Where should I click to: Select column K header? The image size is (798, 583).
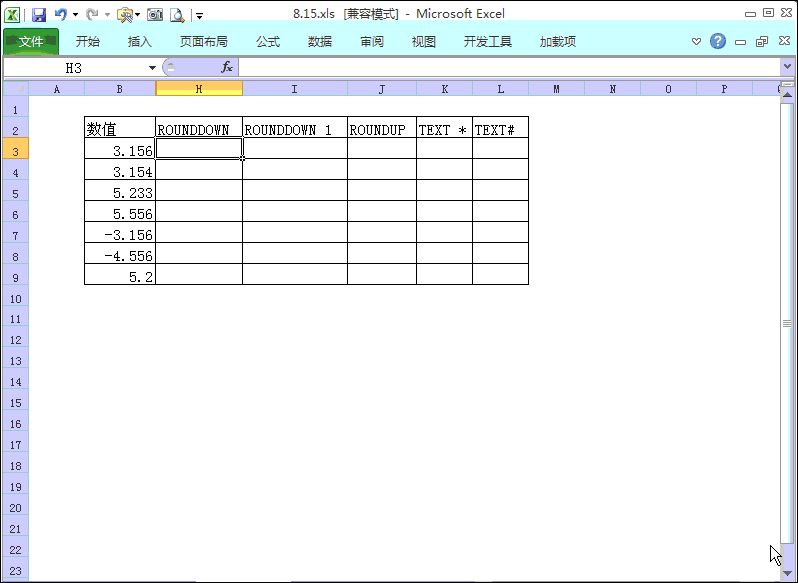pyautogui.click(x=444, y=89)
